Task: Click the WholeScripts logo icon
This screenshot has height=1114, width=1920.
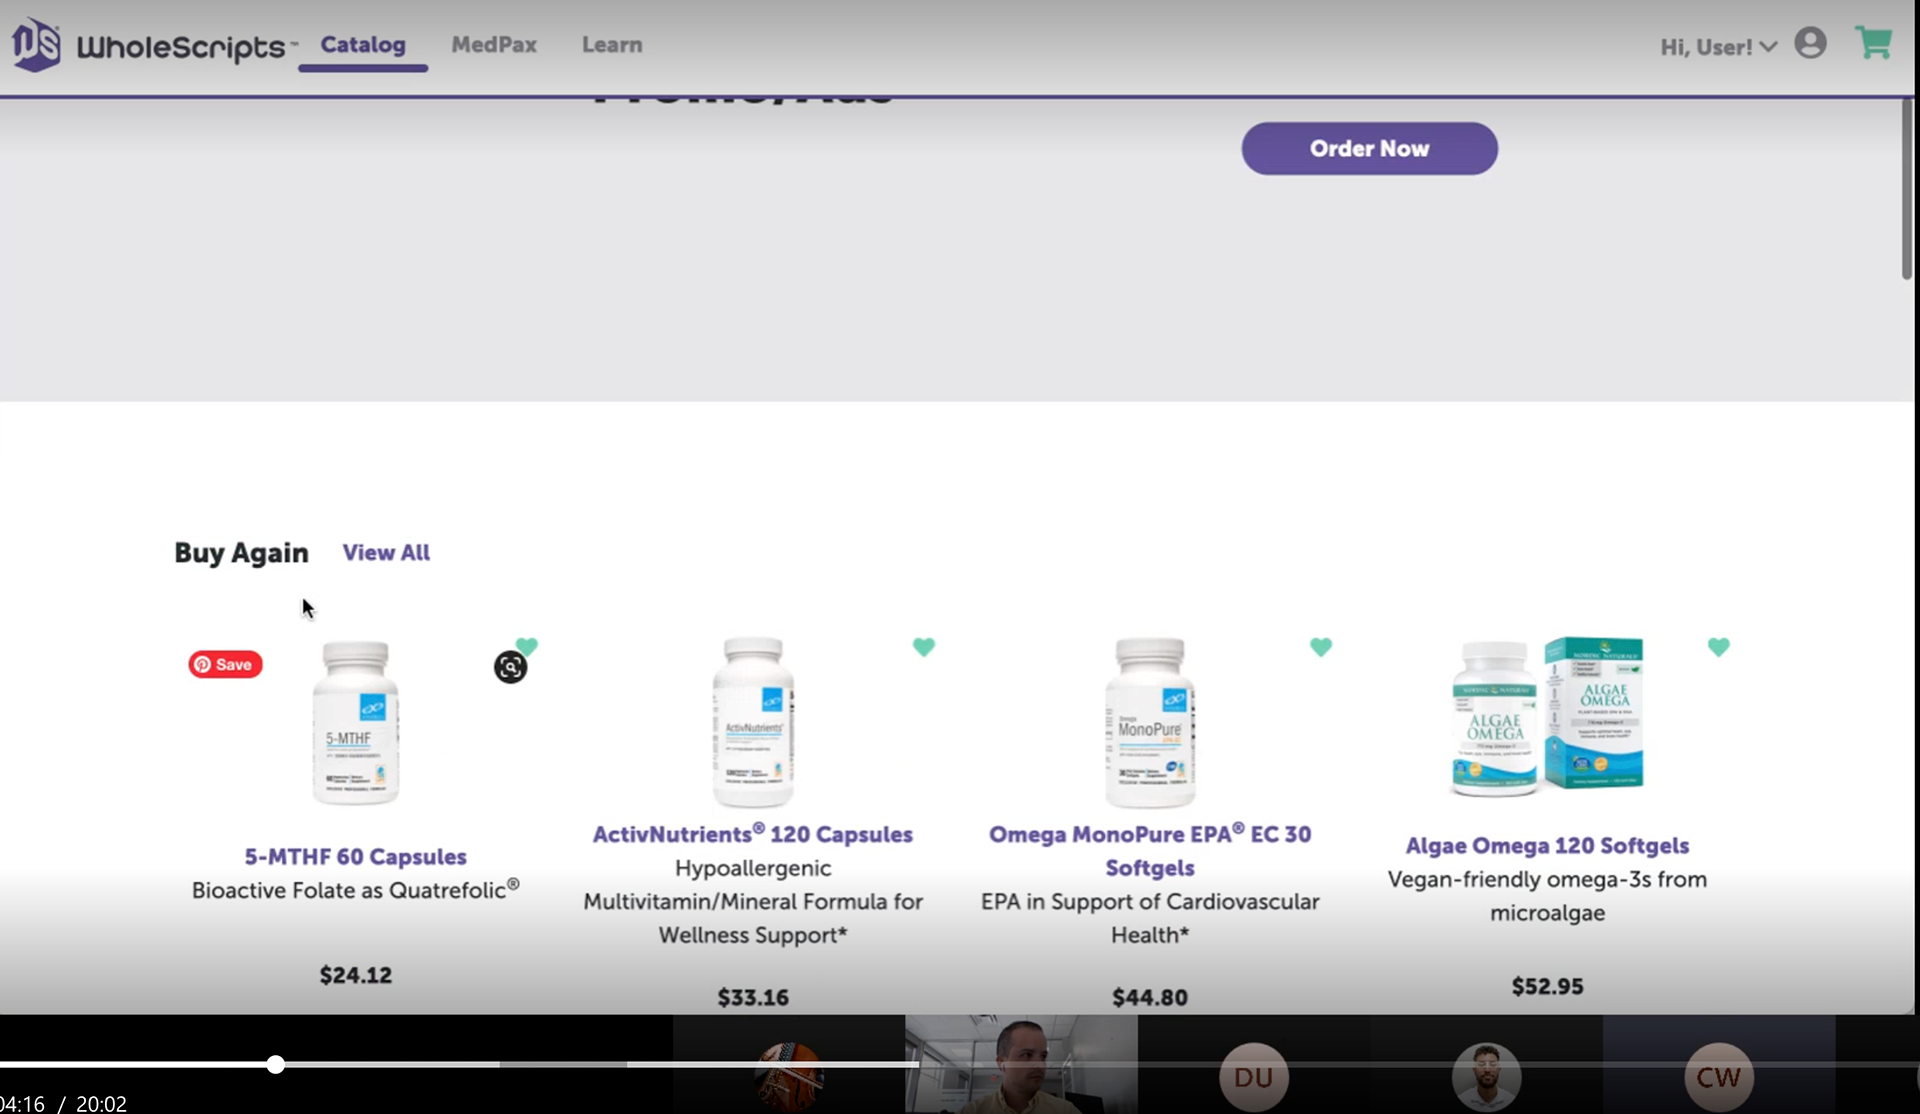Action: 36,45
